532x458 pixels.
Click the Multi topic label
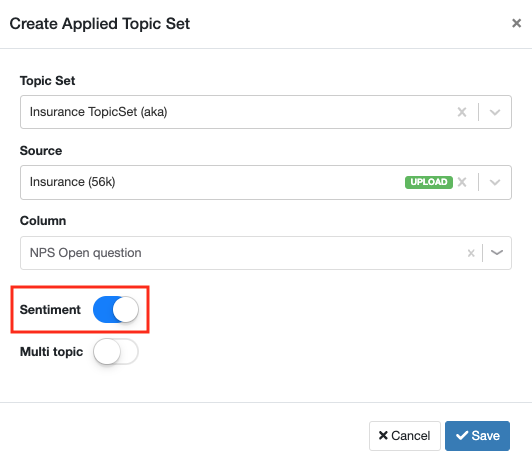(52, 352)
